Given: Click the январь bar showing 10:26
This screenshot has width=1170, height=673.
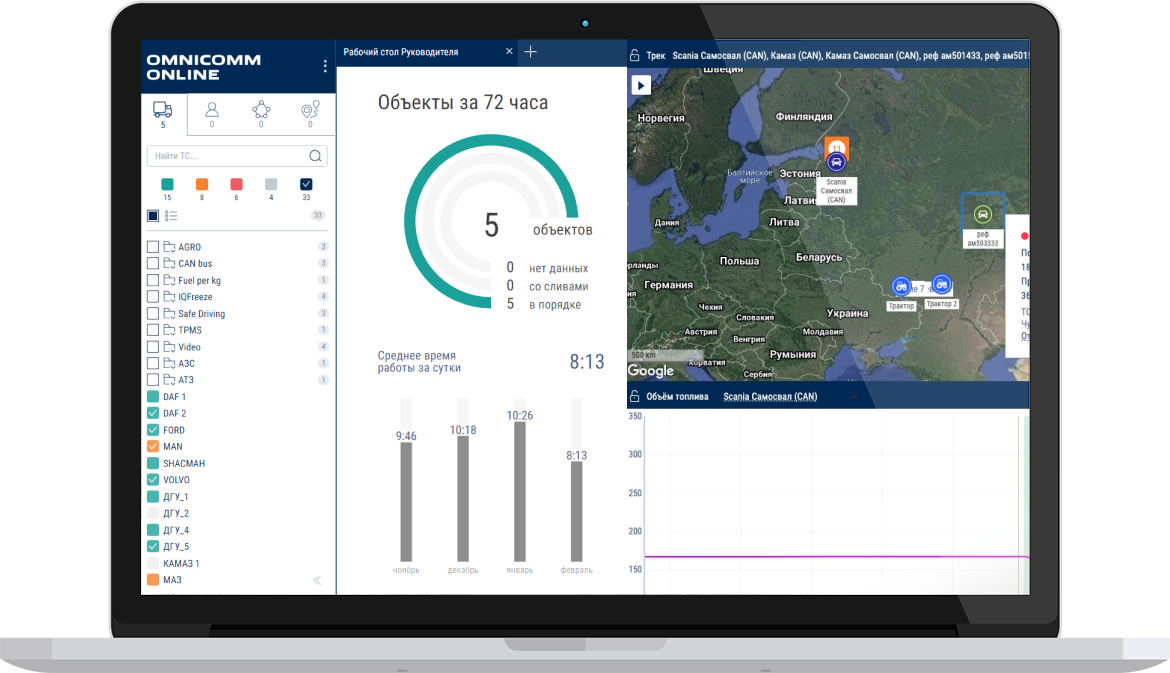Looking at the screenshot, I should (x=520, y=492).
